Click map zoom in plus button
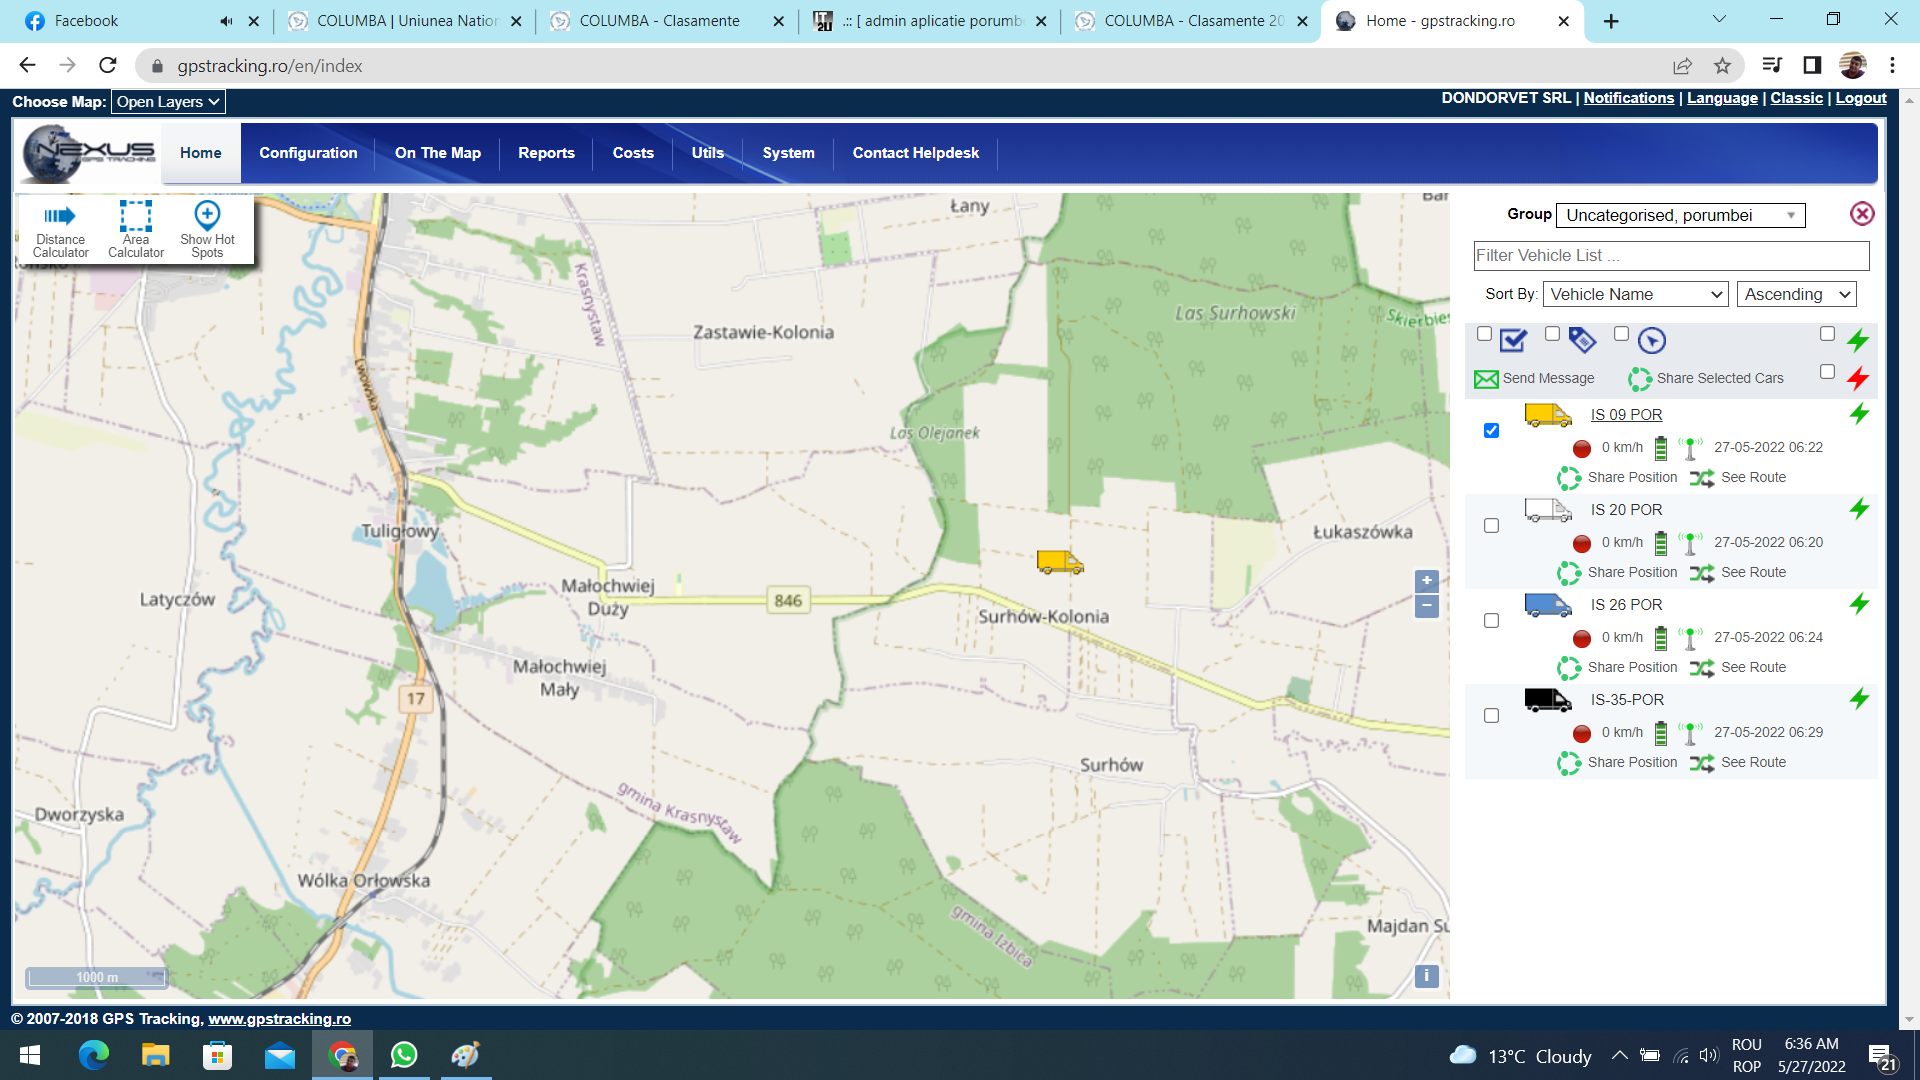The width and height of the screenshot is (1920, 1080). click(1426, 581)
